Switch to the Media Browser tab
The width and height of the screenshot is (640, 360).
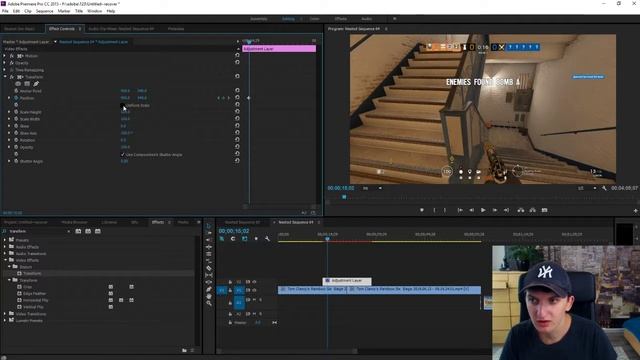74,222
